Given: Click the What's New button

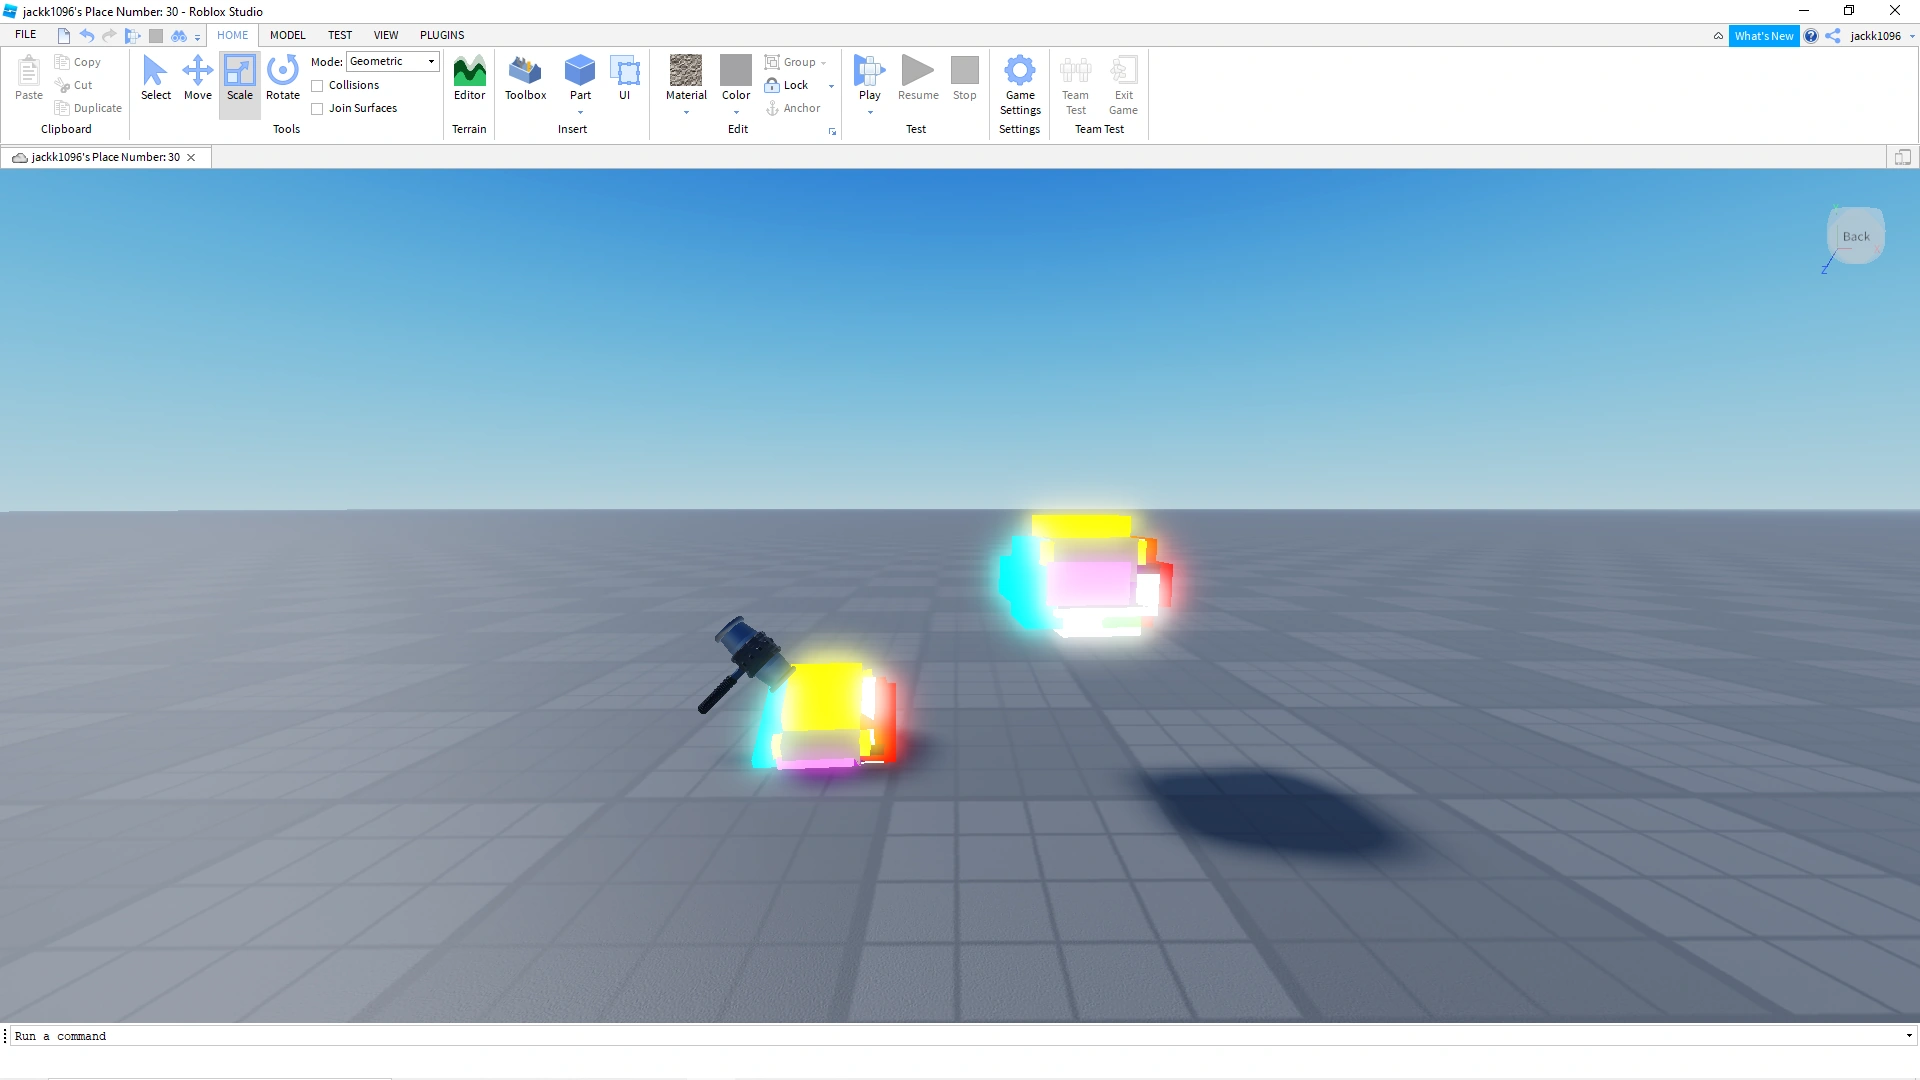Looking at the screenshot, I should click(x=1763, y=36).
